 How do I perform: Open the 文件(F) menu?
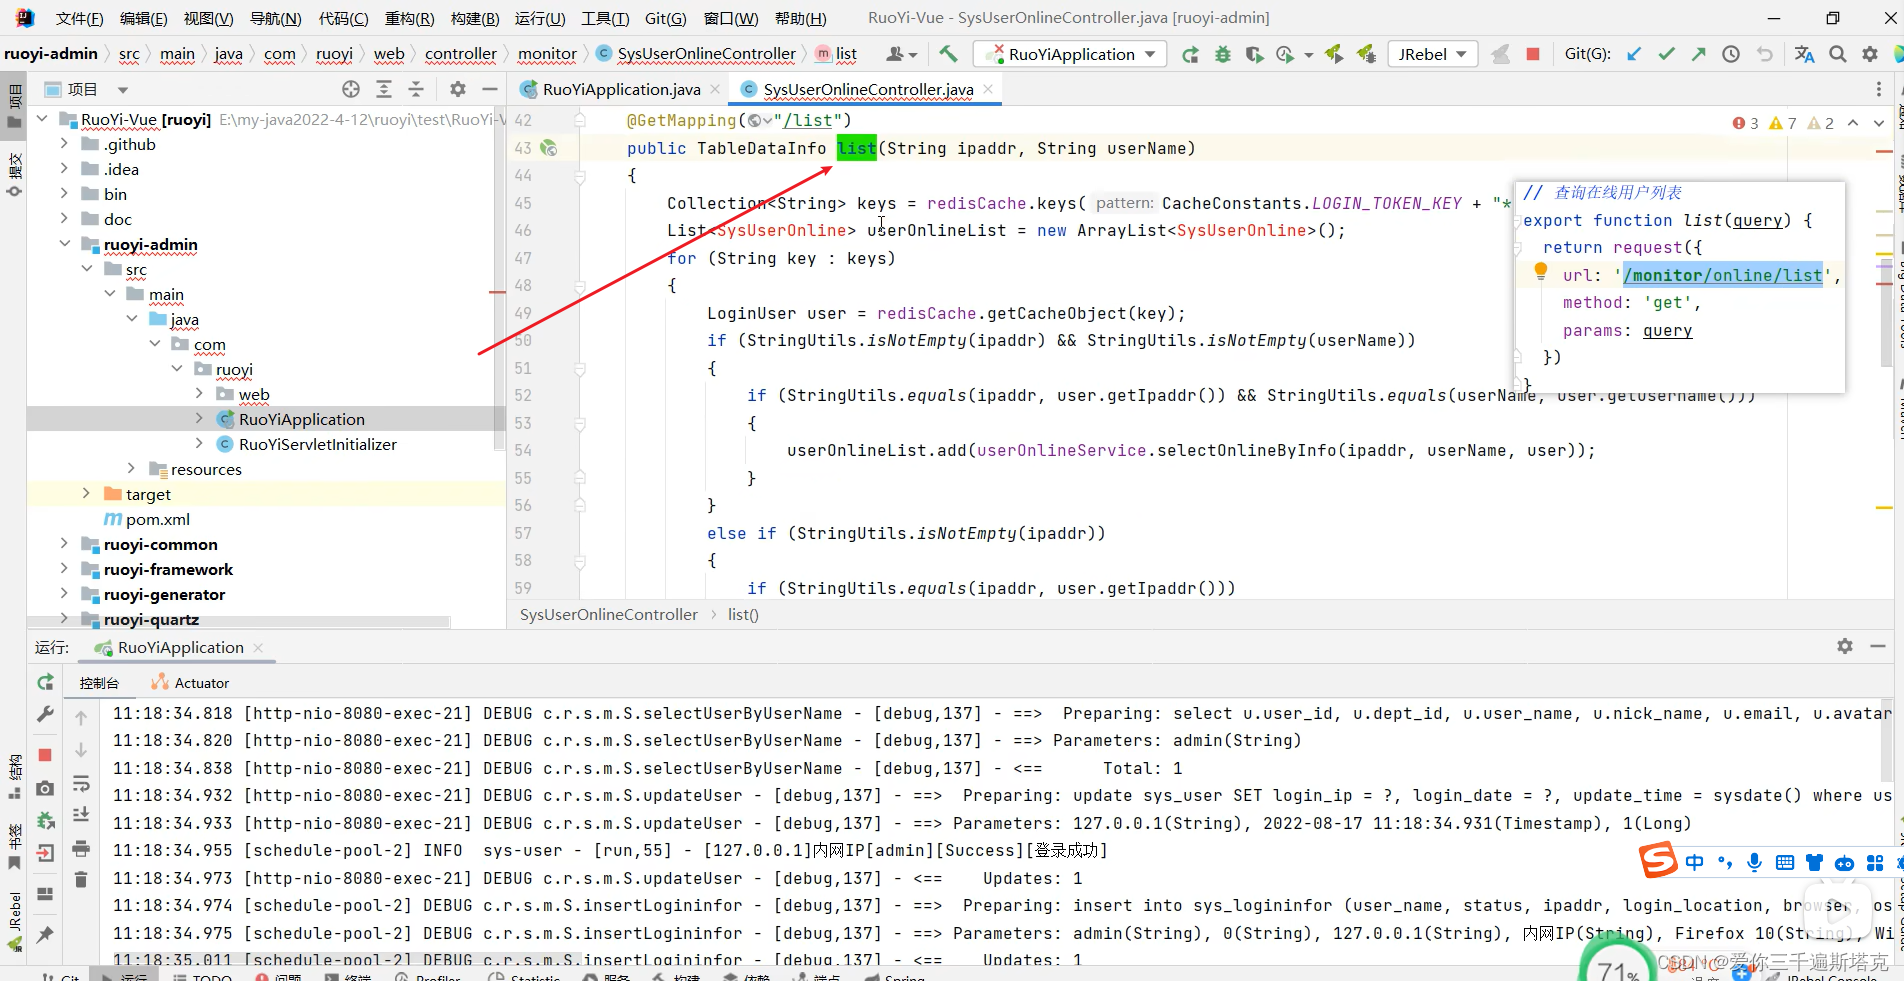tap(79, 18)
